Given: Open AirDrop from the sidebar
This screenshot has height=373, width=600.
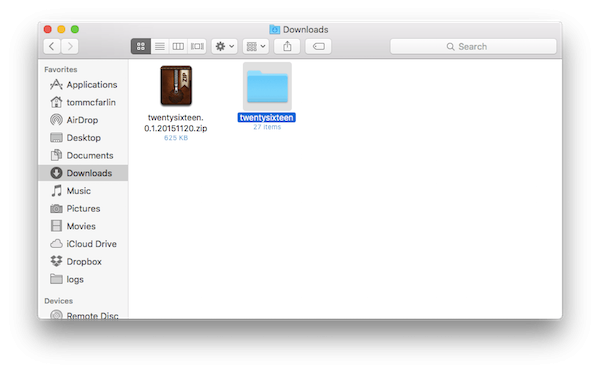Looking at the screenshot, I should pyautogui.click(x=83, y=120).
